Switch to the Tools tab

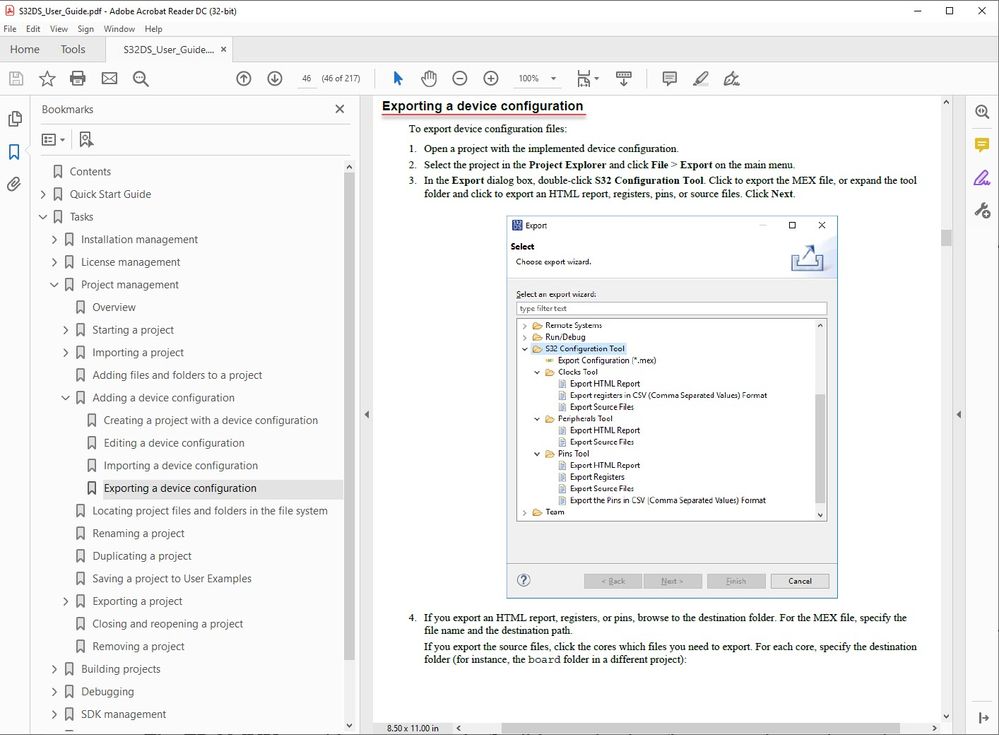(73, 49)
